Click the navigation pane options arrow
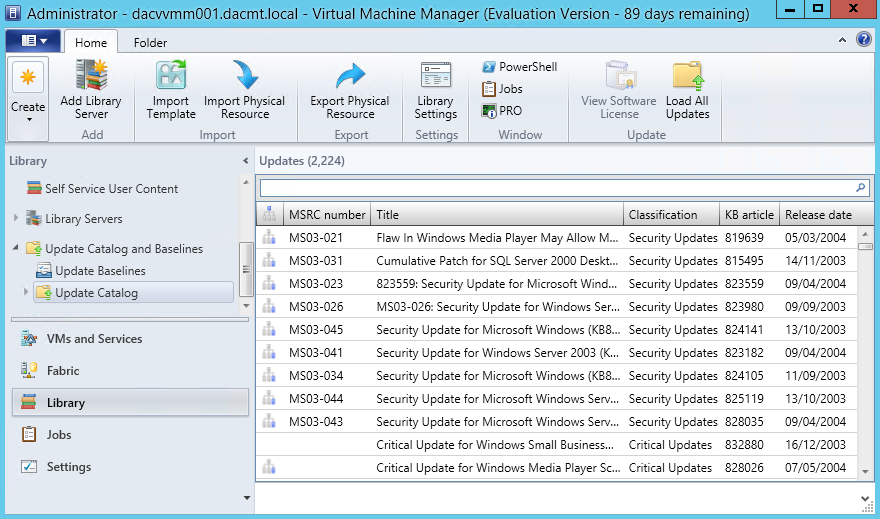Image resolution: width=880 pixels, height=519 pixels. point(246,498)
